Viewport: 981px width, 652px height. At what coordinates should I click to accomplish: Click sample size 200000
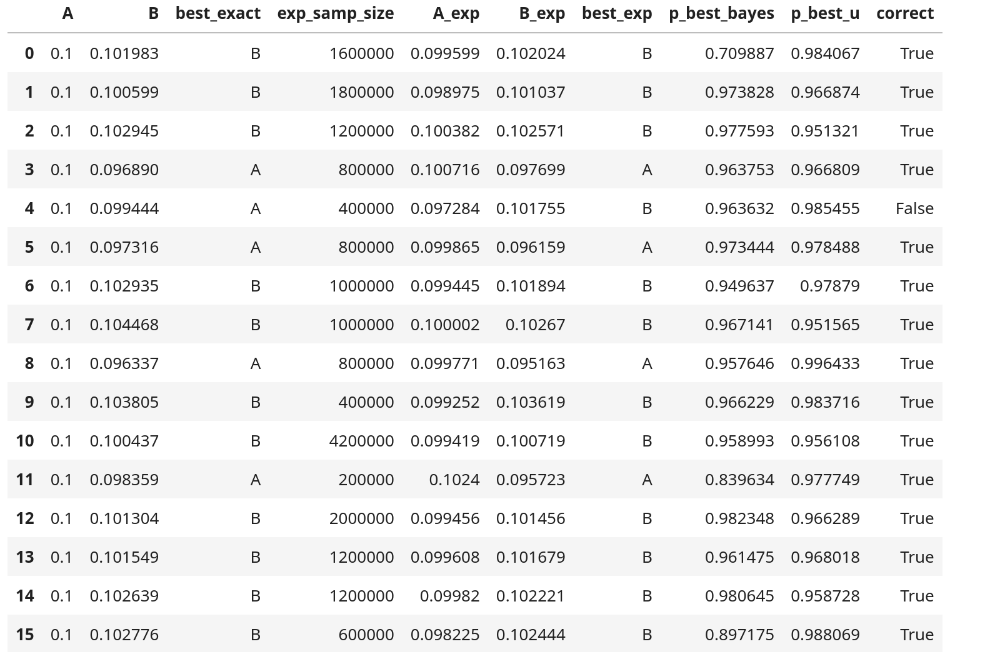pos(366,480)
